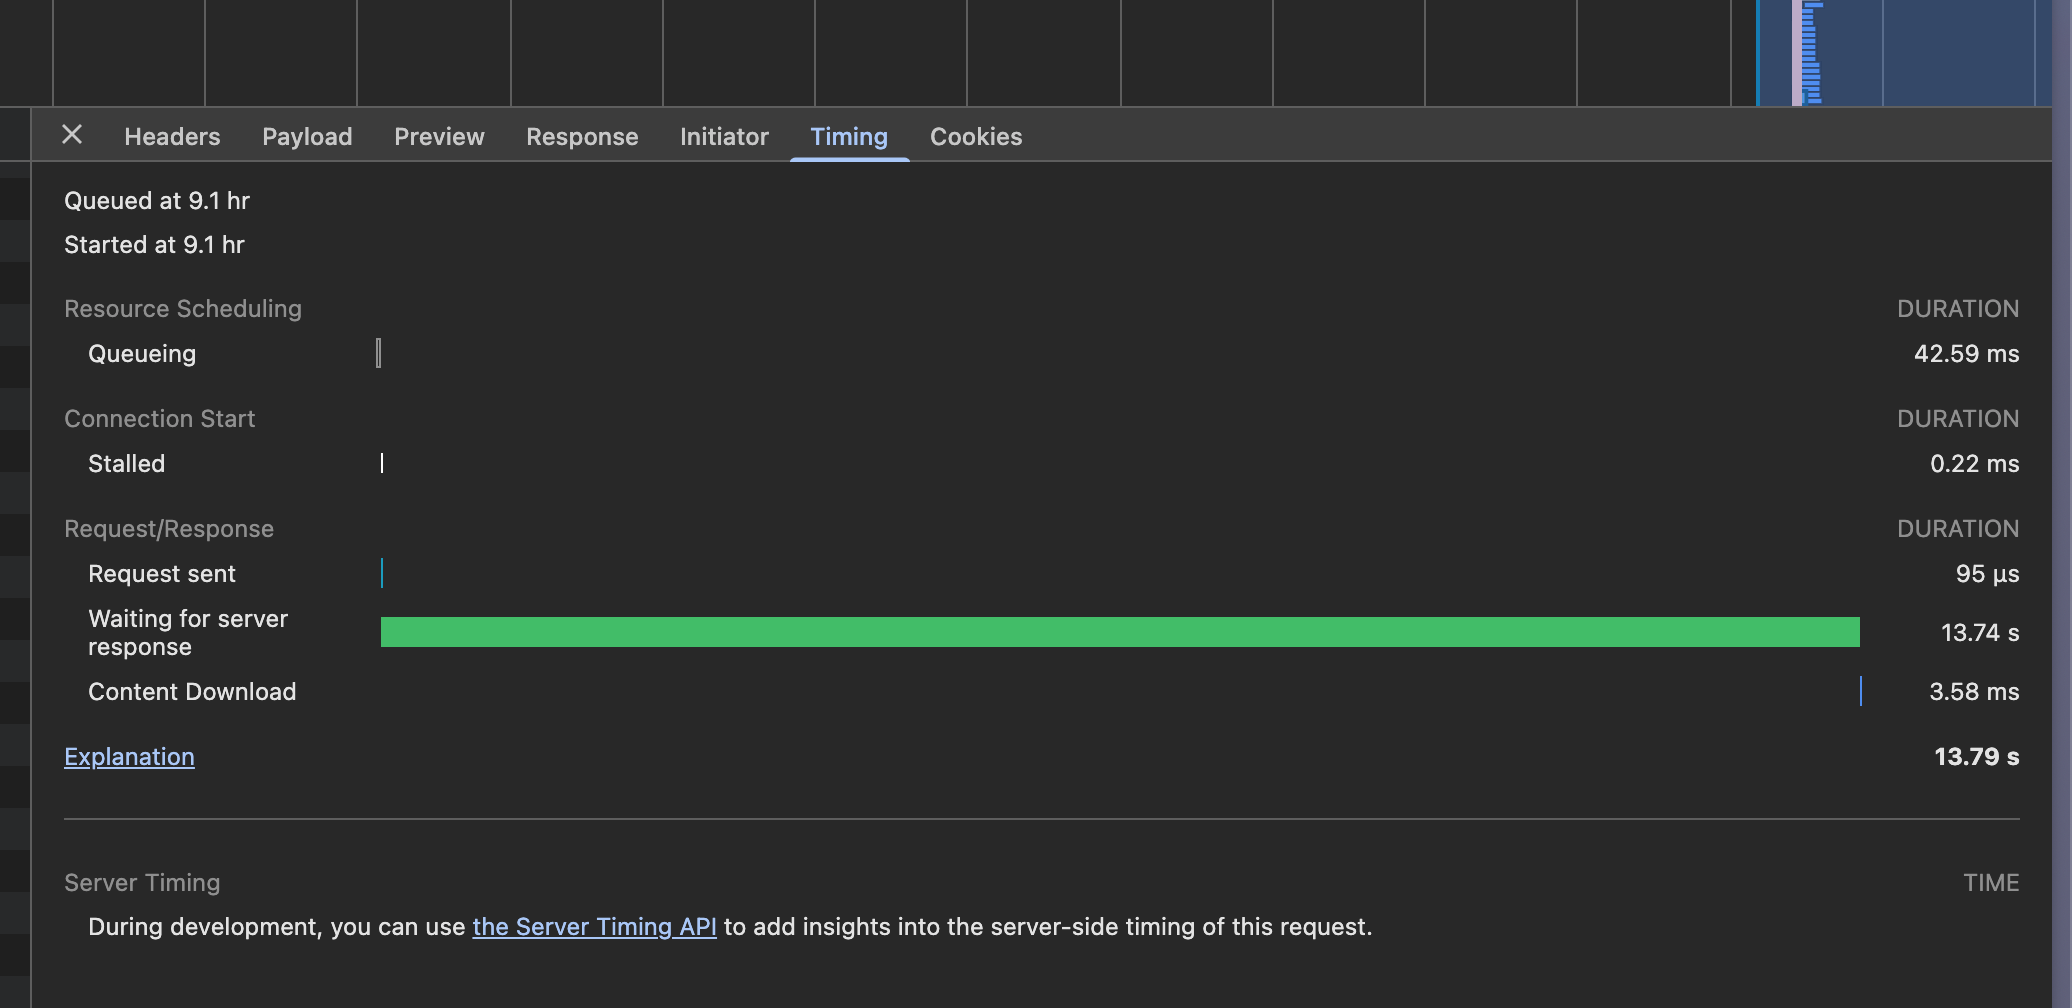The height and width of the screenshot is (1008, 2072).
Task: Click the 13.74 s waiting duration value
Action: [x=1979, y=633]
